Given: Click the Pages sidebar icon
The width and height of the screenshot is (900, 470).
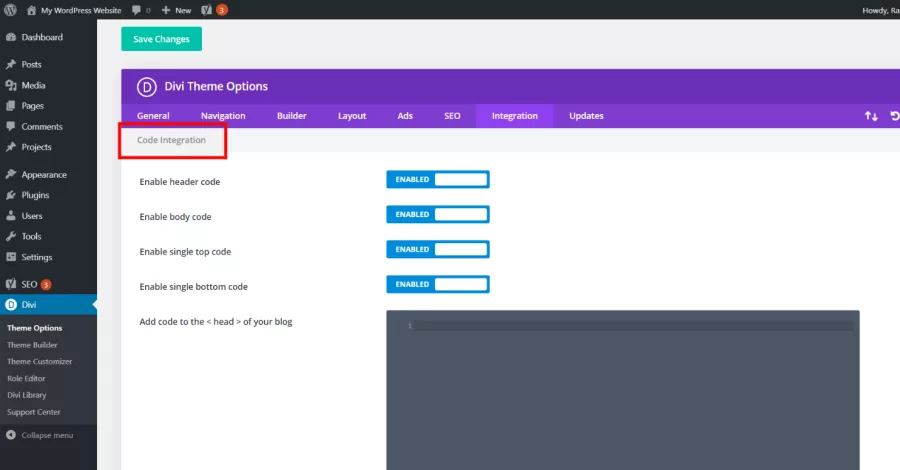Looking at the screenshot, I should coord(11,106).
